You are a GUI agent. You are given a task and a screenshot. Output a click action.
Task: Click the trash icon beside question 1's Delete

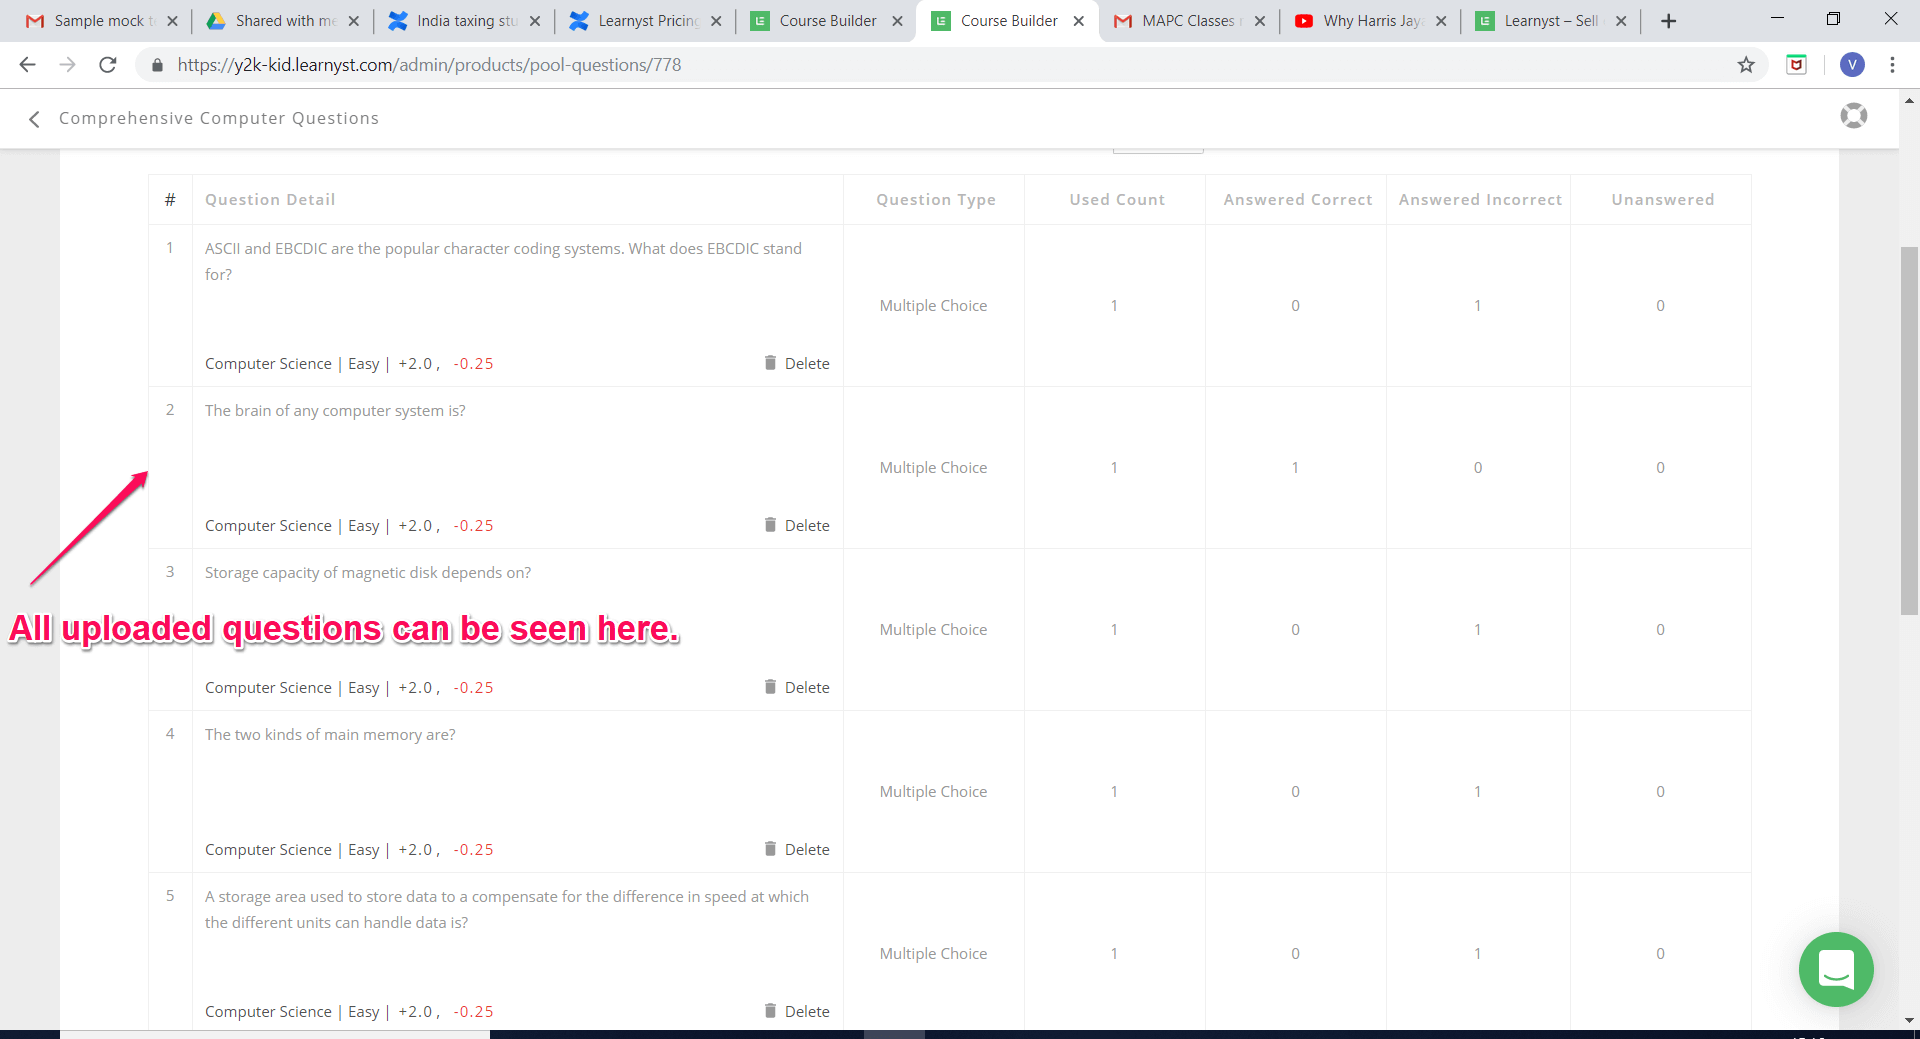point(770,363)
